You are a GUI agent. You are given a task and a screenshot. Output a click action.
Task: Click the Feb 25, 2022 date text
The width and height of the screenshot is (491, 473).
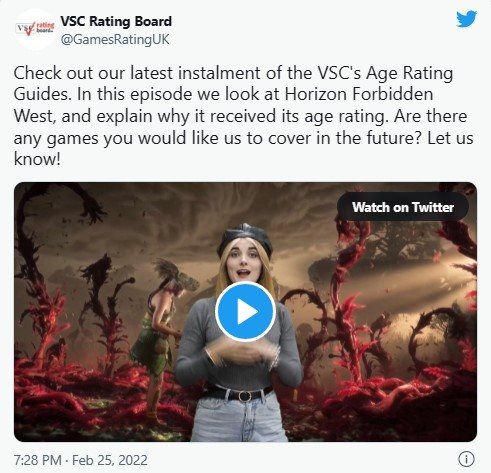tap(110, 460)
